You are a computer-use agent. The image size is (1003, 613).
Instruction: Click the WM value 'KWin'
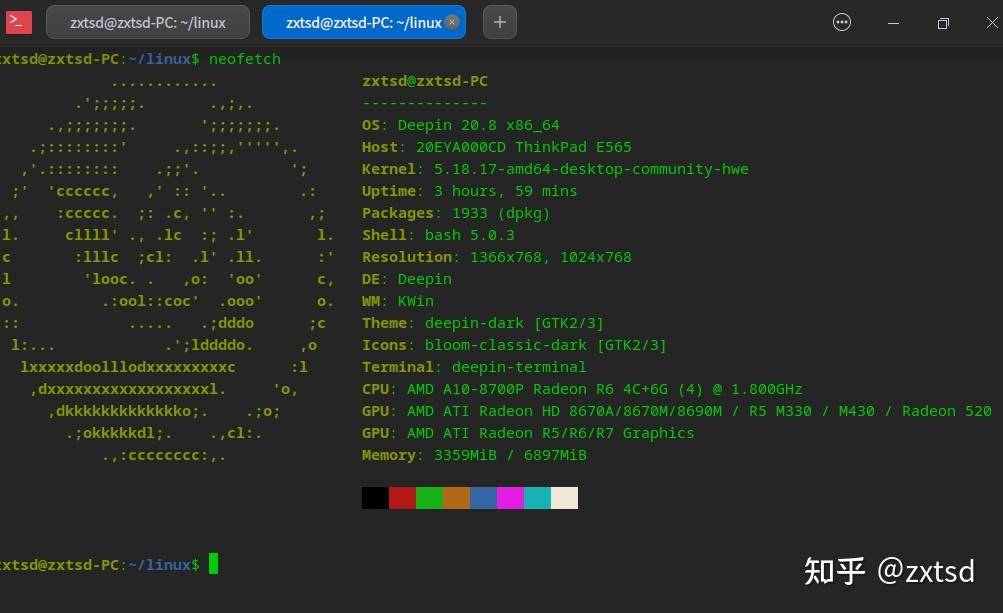click(416, 301)
